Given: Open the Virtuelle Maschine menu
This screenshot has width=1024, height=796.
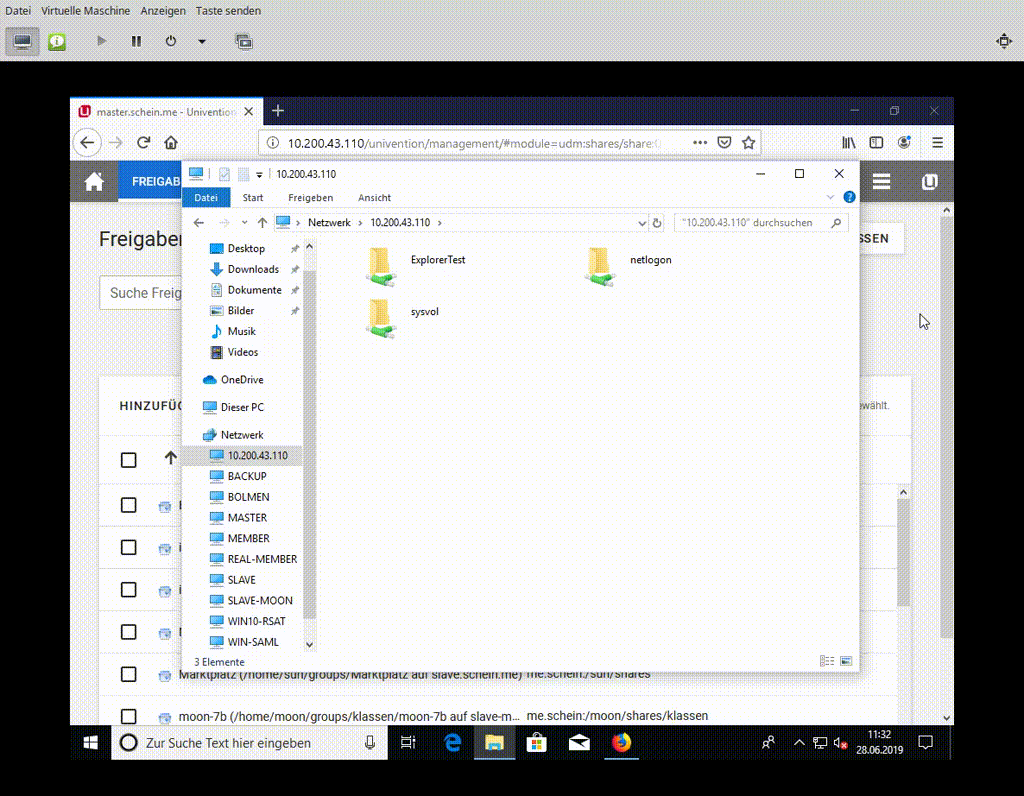Looking at the screenshot, I should coord(85,11).
